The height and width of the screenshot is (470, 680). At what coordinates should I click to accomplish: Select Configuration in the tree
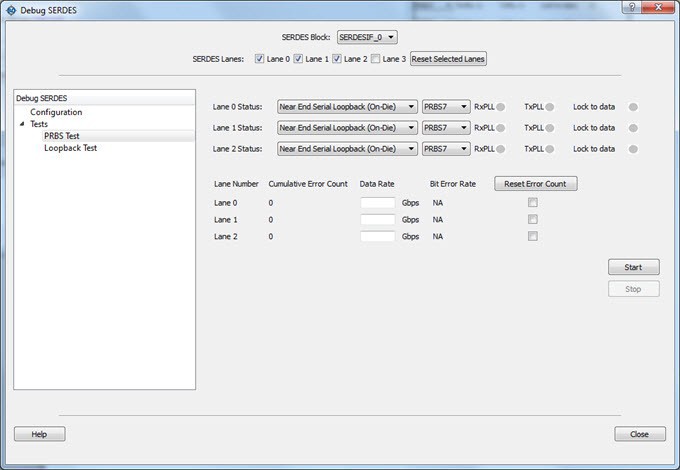point(56,112)
